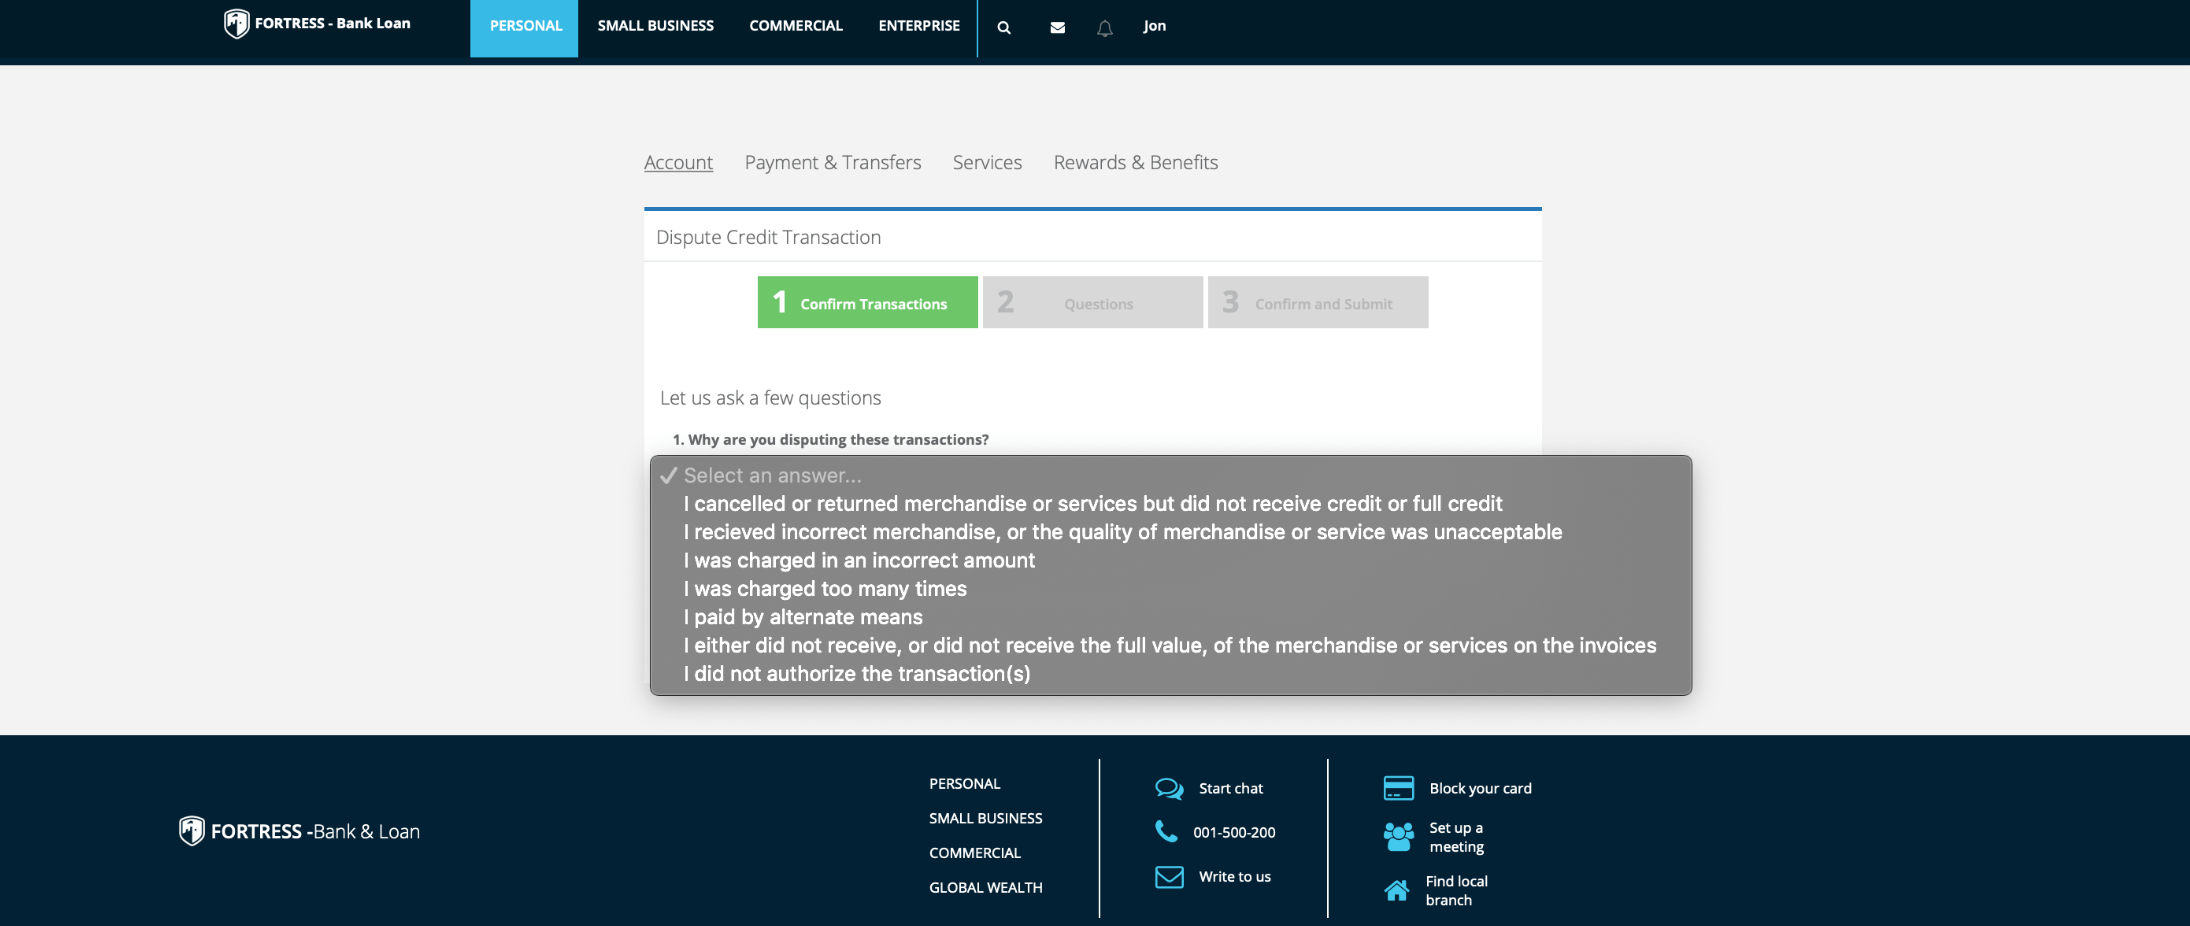Select 'I cancelled or returned merchandise' option

click(x=1171, y=504)
